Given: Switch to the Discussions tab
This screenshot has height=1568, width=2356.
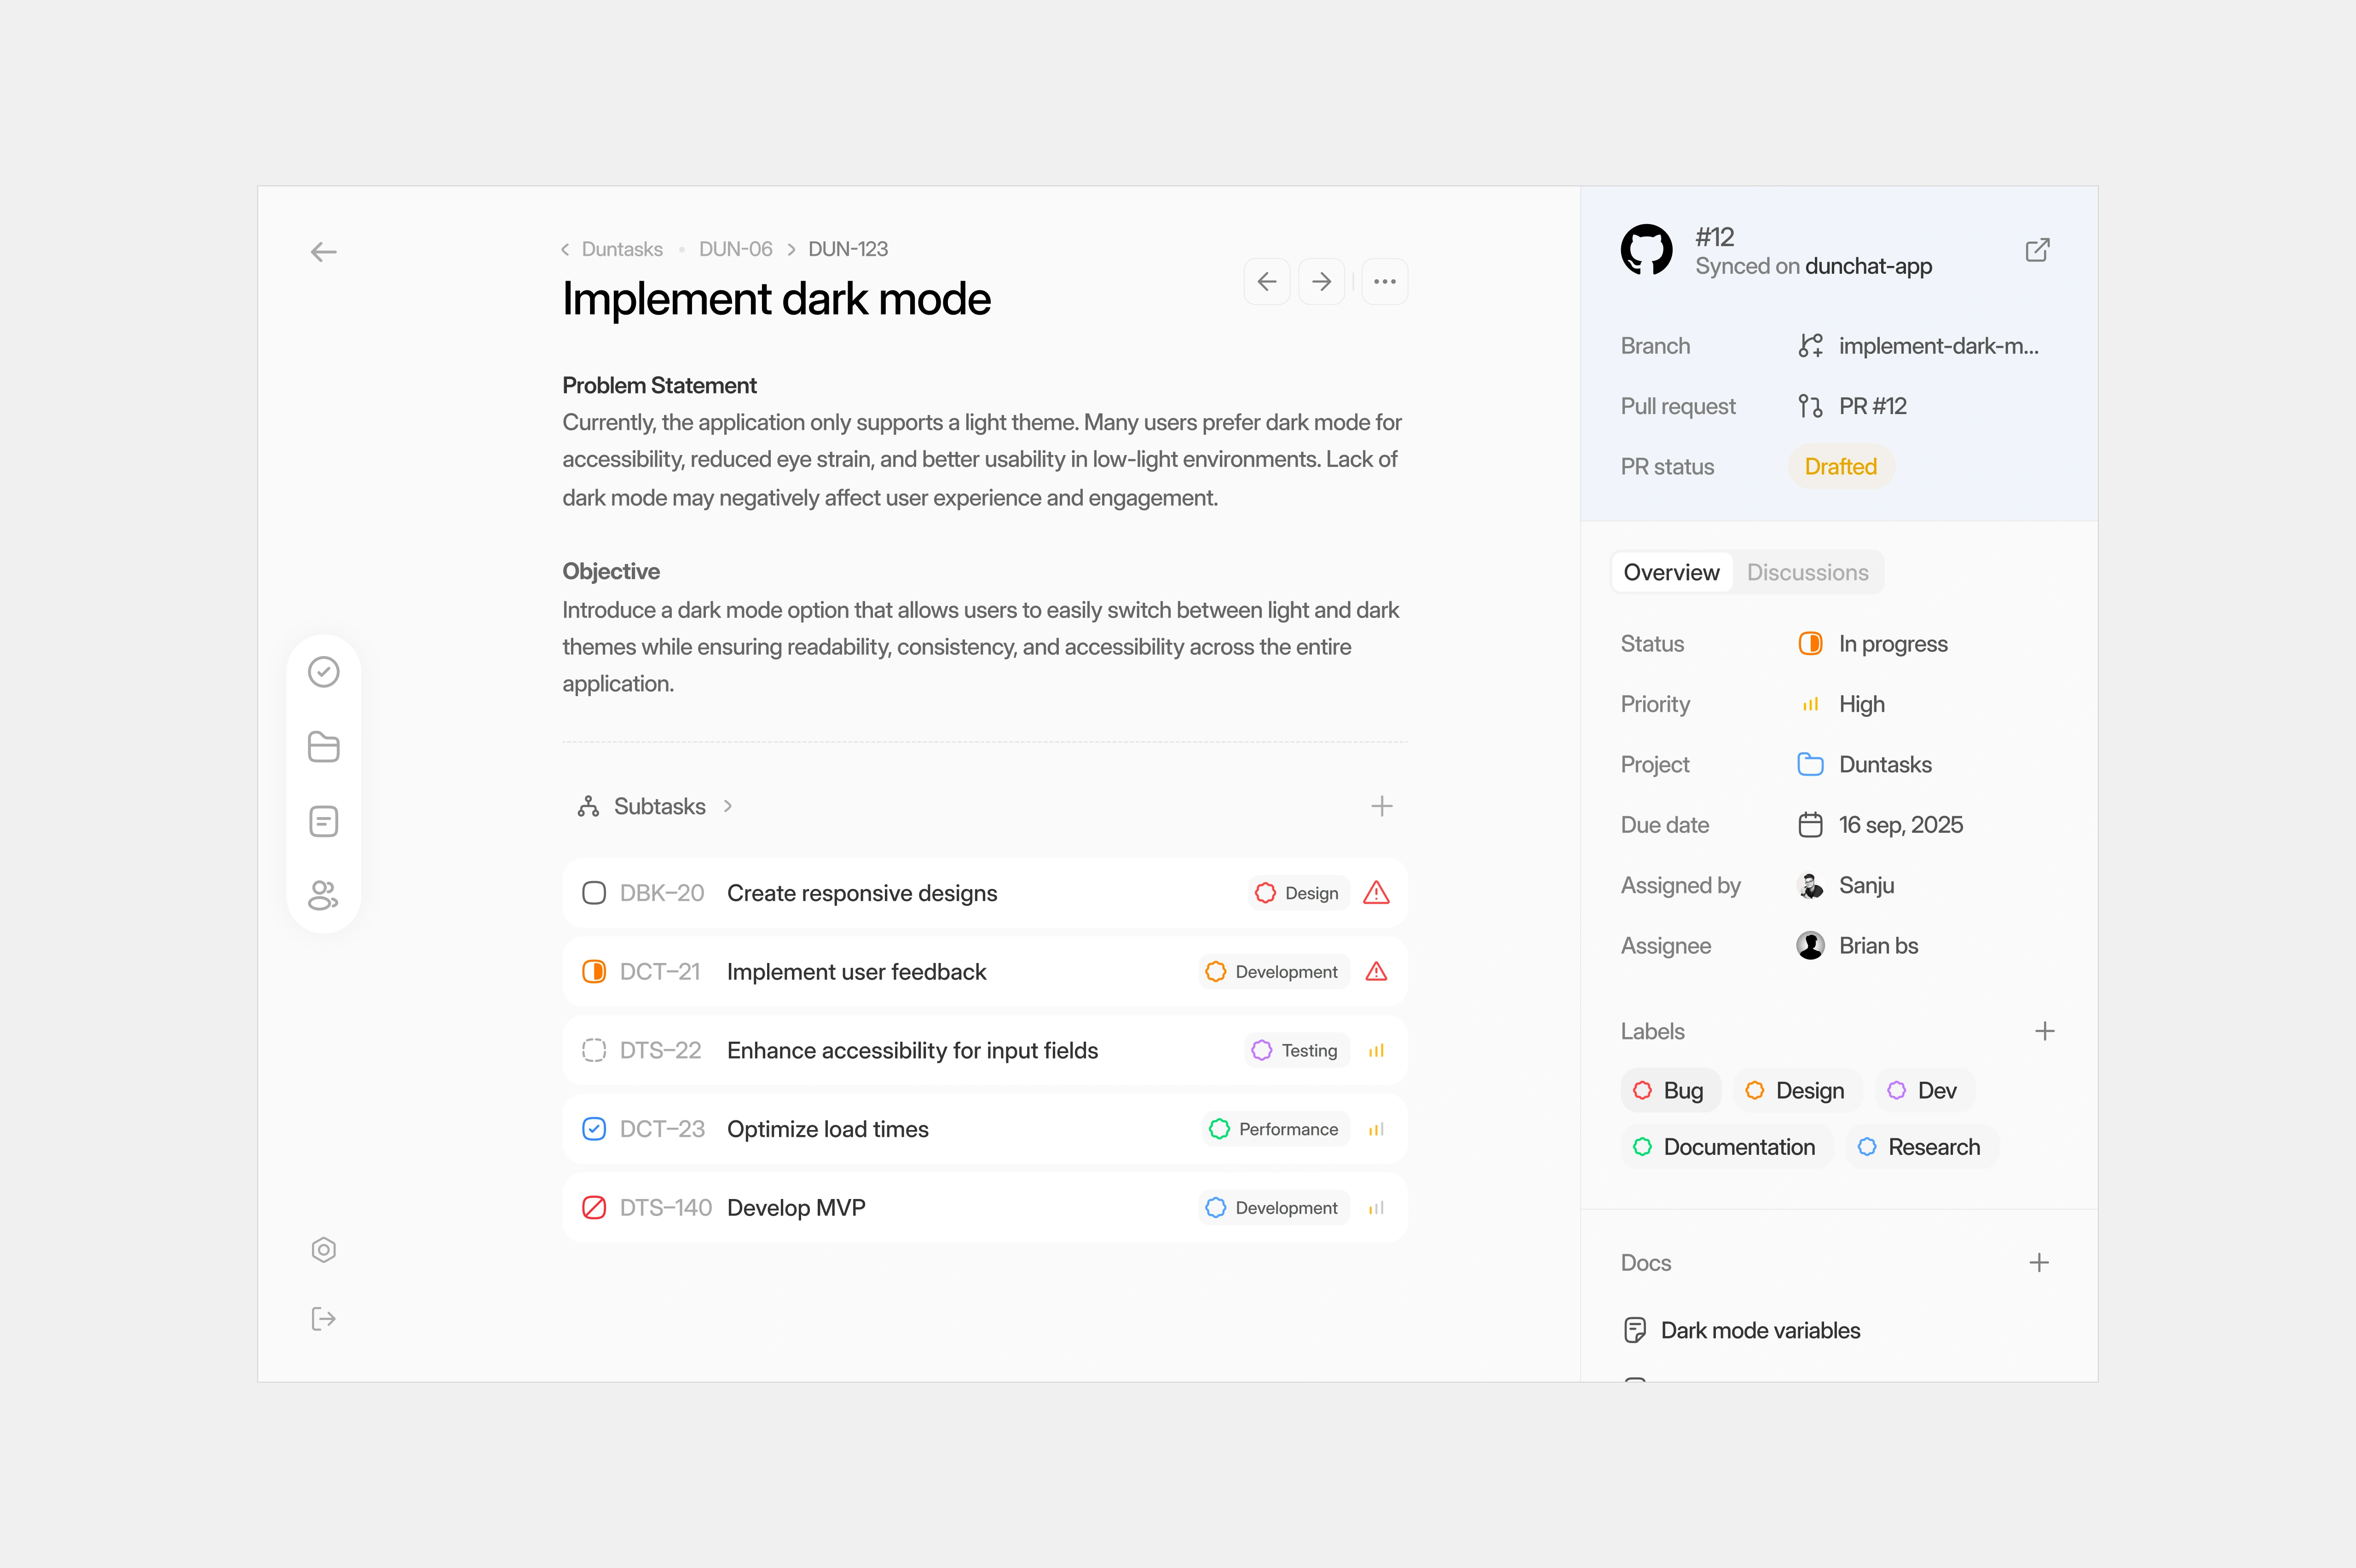Looking at the screenshot, I should (x=1807, y=572).
